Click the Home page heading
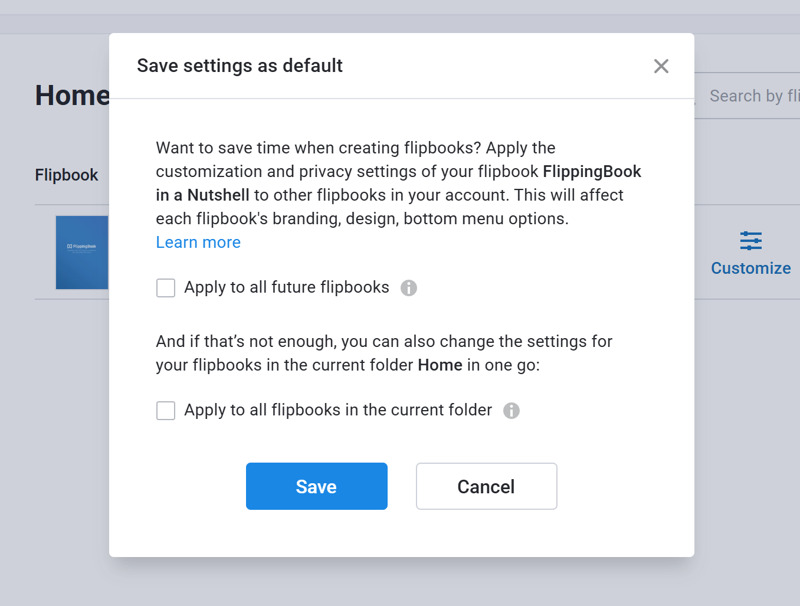This screenshot has height=606, width=800. point(72,95)
